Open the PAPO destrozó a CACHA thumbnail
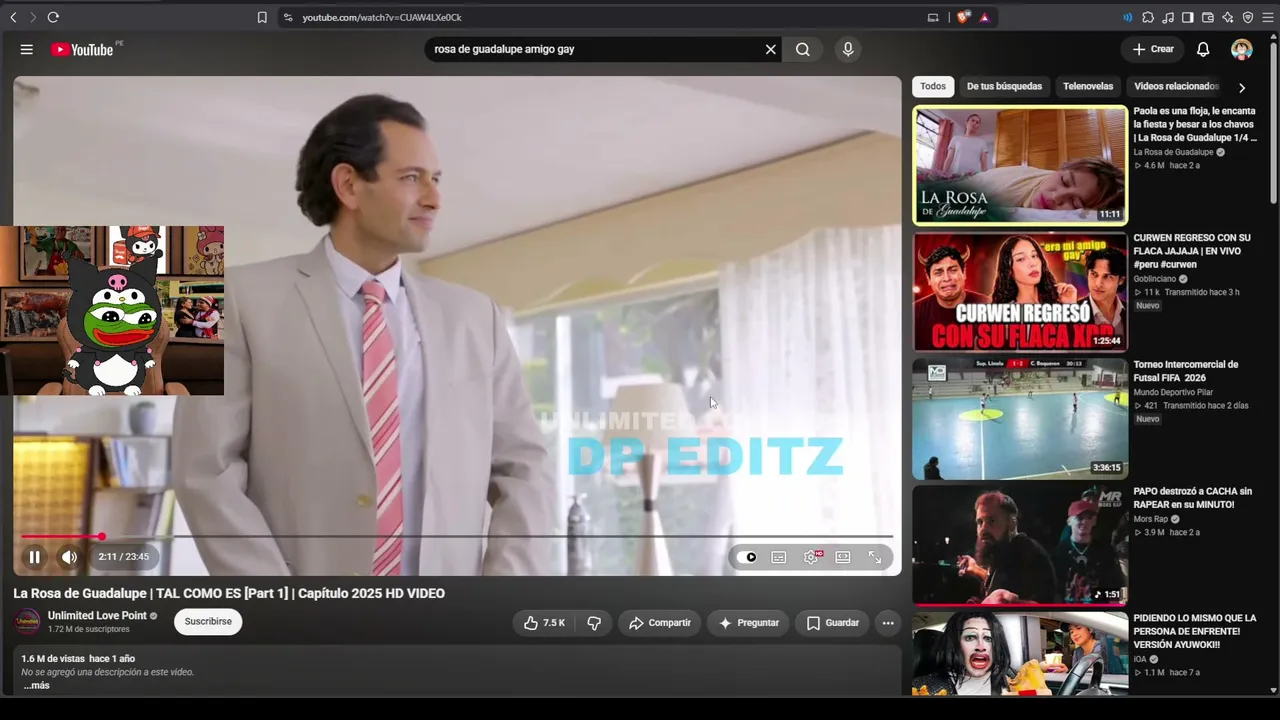 [1020, 546]
